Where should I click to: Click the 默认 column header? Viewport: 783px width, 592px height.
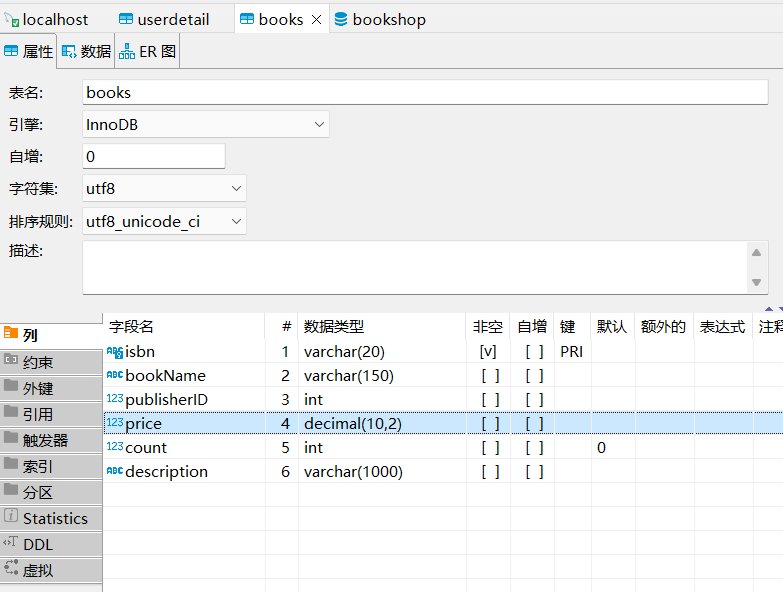click(x=612, y=326)
